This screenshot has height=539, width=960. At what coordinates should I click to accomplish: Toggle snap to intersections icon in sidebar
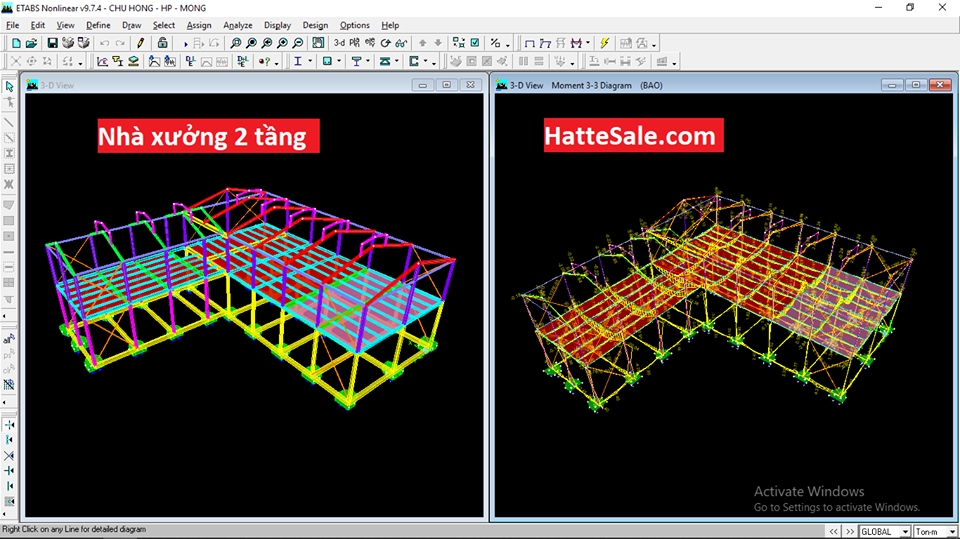click(9, 455)
